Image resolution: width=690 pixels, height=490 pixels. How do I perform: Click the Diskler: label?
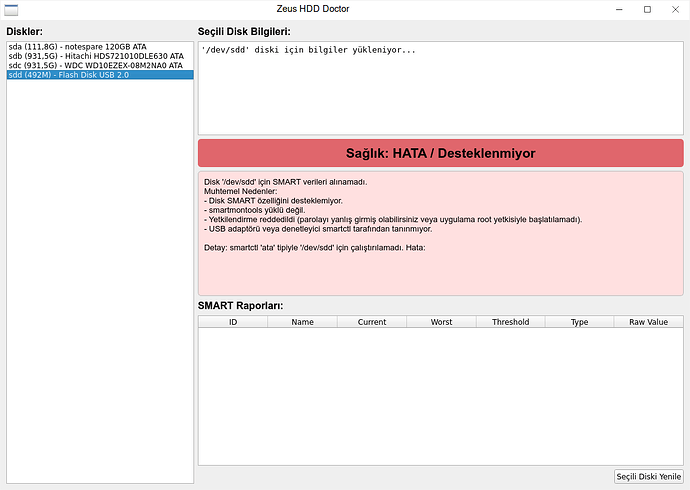point(25,32)
